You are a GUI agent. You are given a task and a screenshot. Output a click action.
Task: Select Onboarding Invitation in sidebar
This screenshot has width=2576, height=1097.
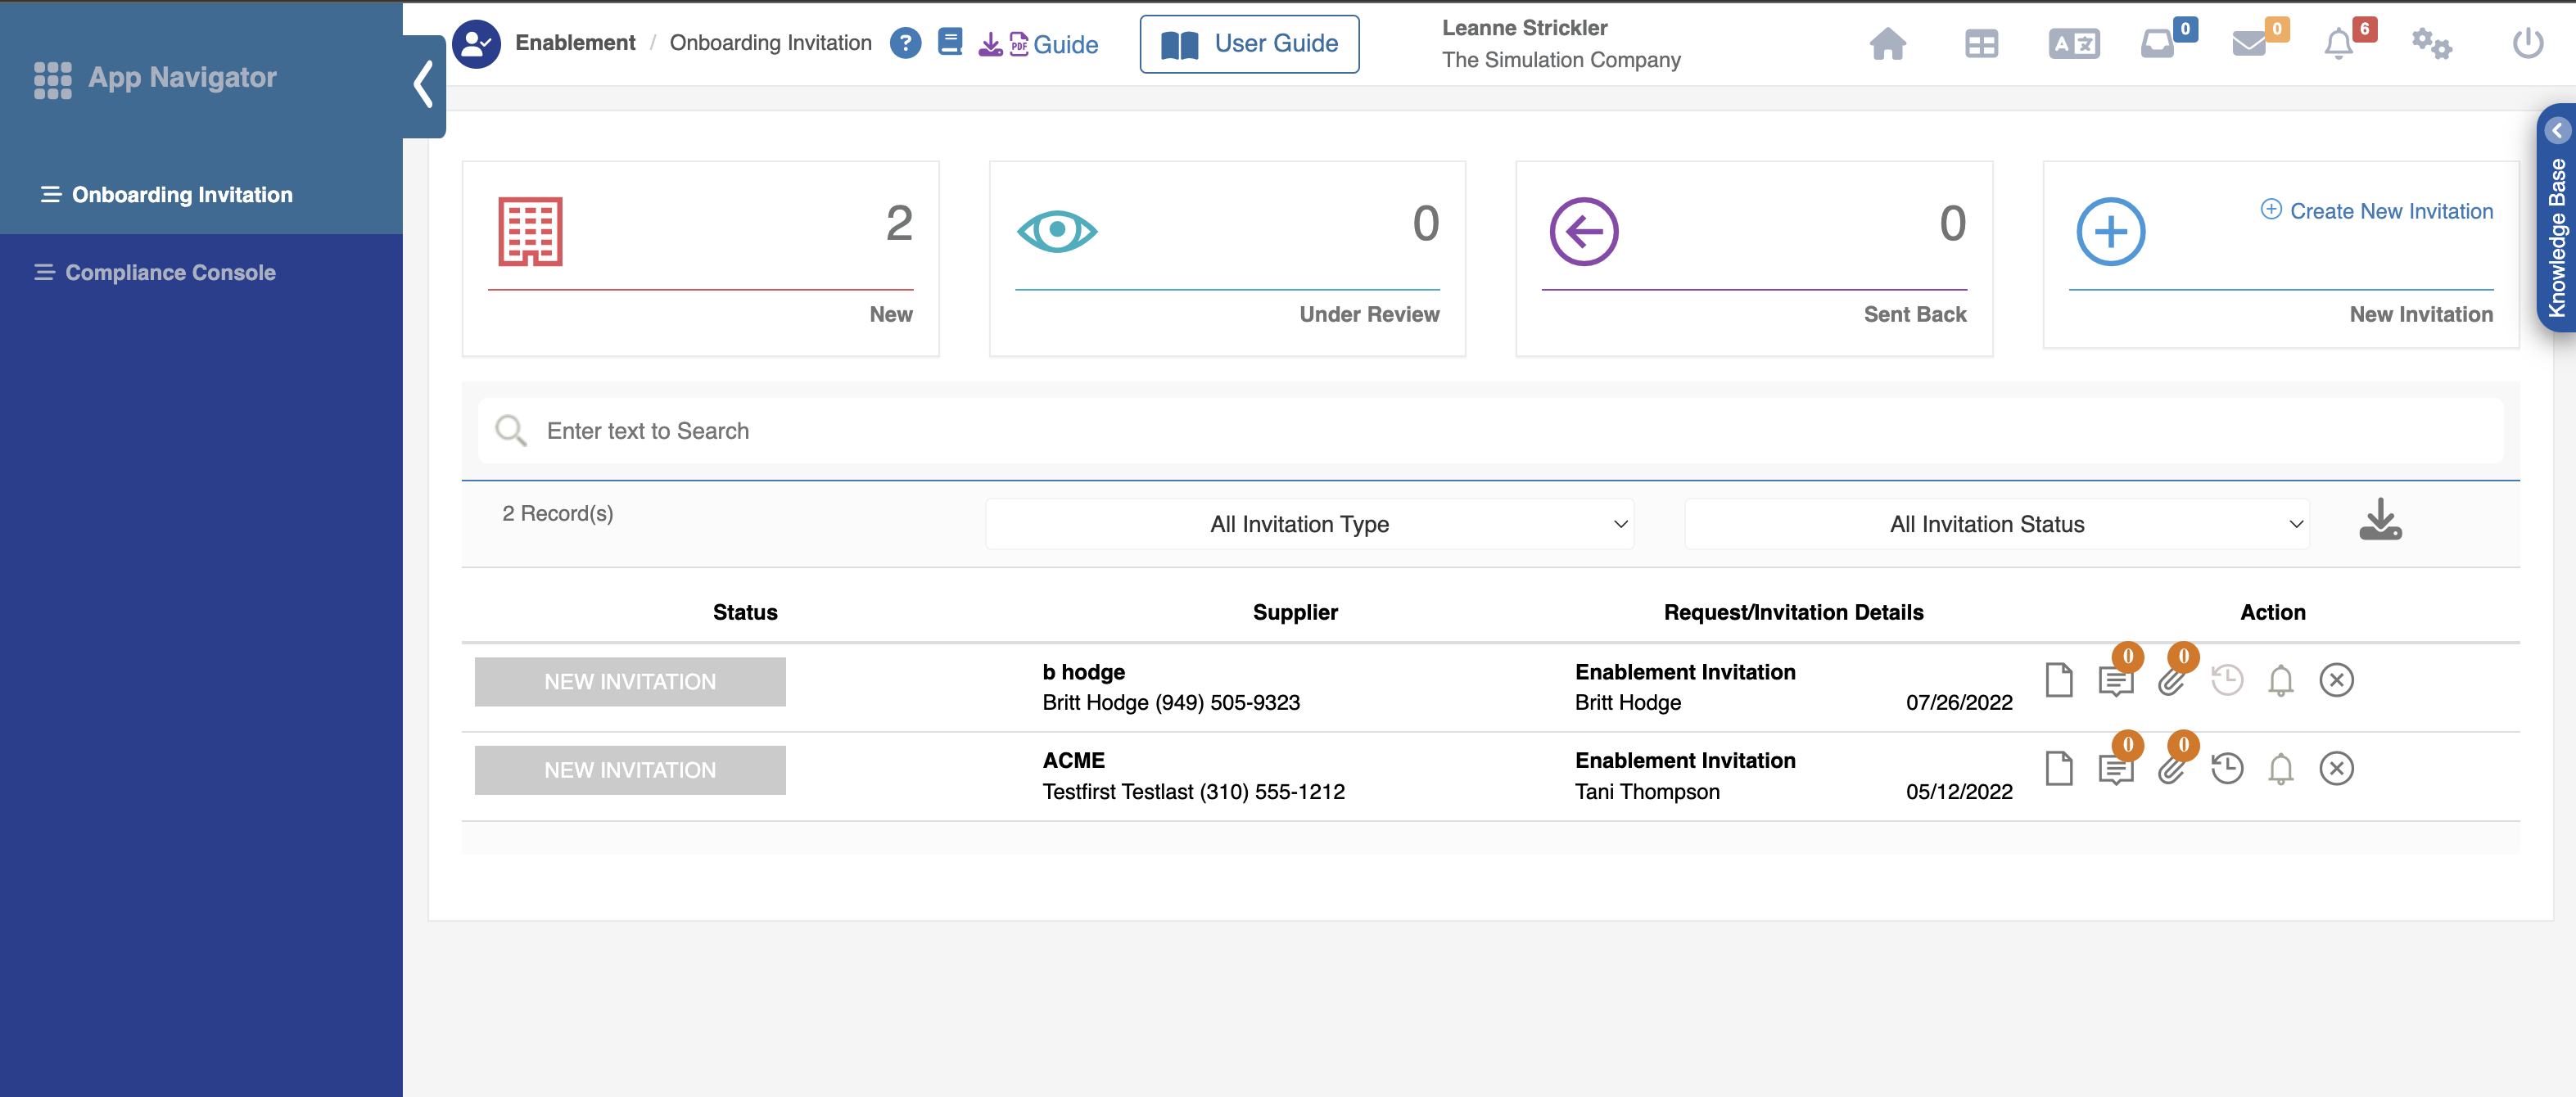182,195
